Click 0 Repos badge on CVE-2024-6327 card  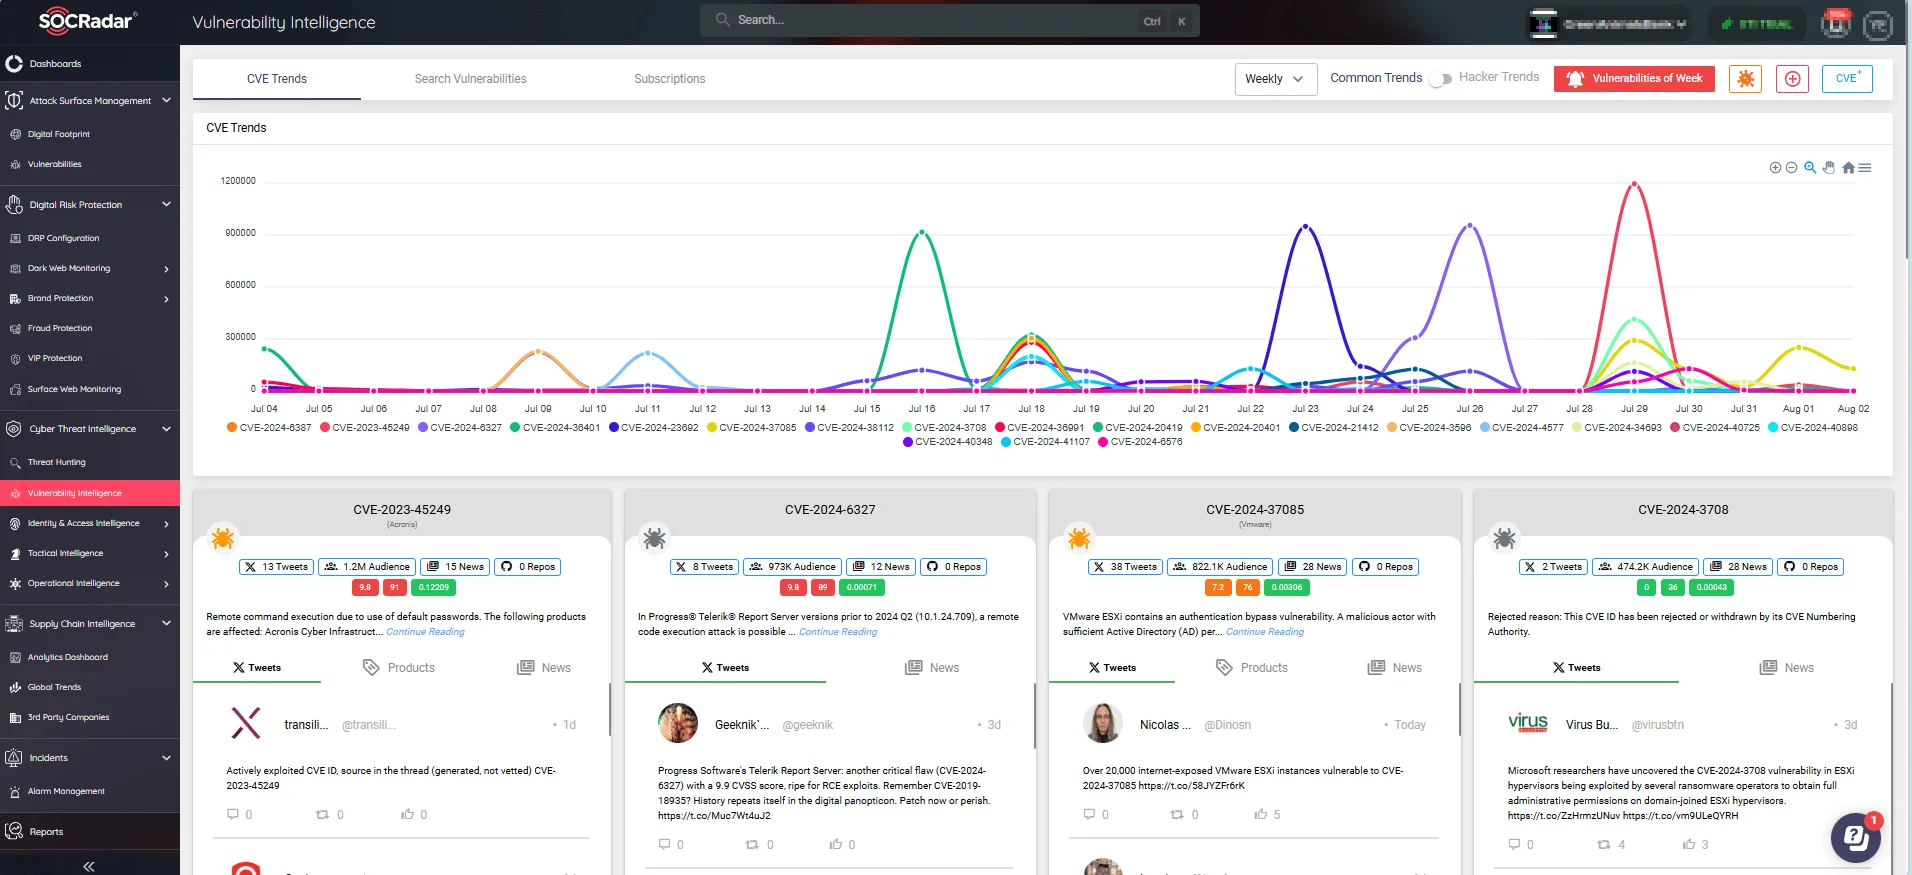tap(953, 567)
